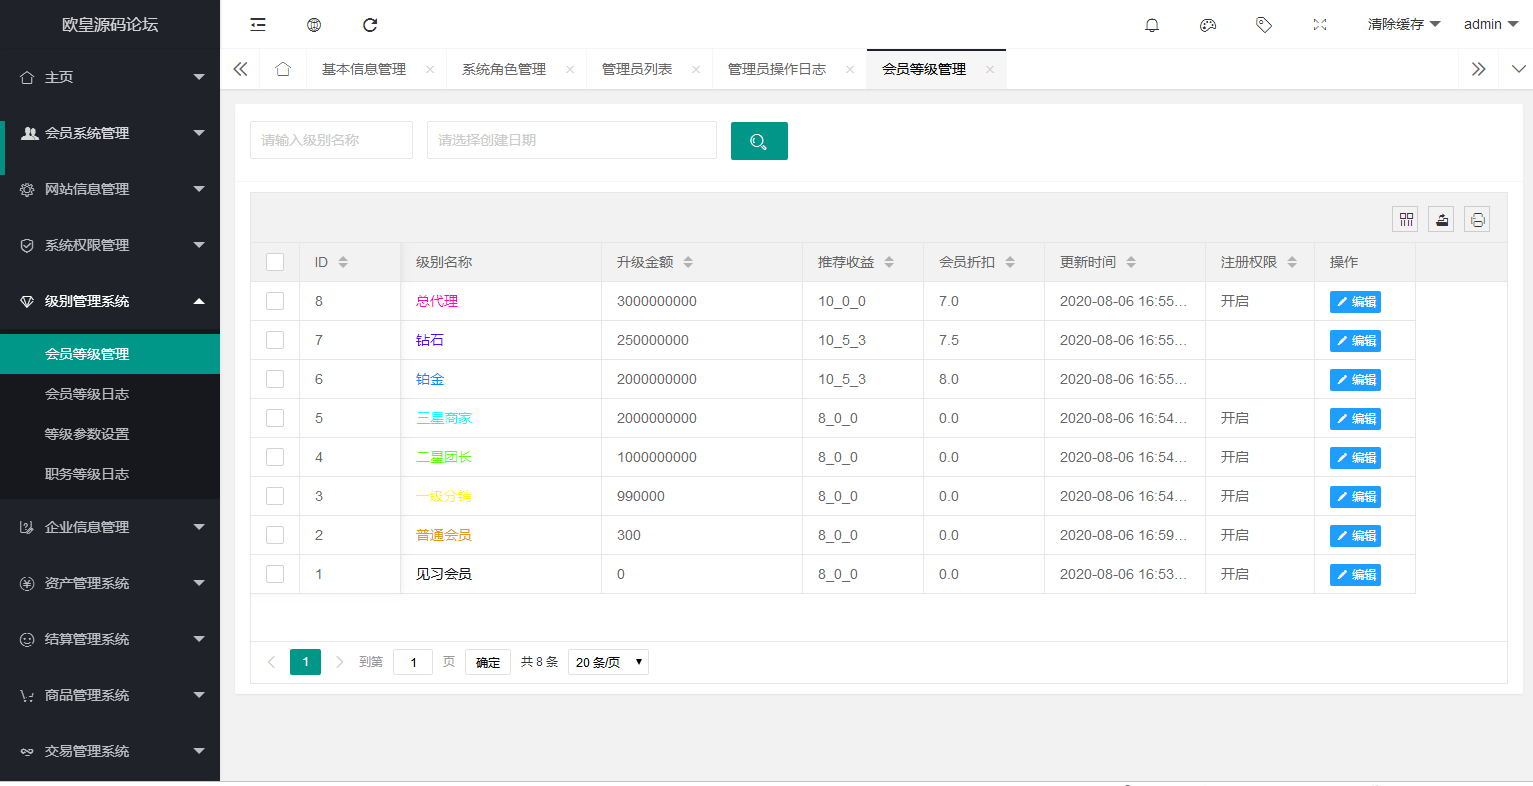Click the magnifying glass search button
Screen dimensions: 1533x786
tap(759, 140)
